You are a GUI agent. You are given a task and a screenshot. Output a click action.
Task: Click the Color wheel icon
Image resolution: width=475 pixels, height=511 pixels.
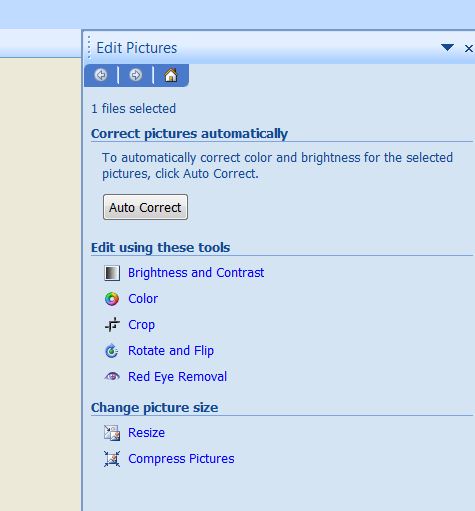[x=112, y=299]
